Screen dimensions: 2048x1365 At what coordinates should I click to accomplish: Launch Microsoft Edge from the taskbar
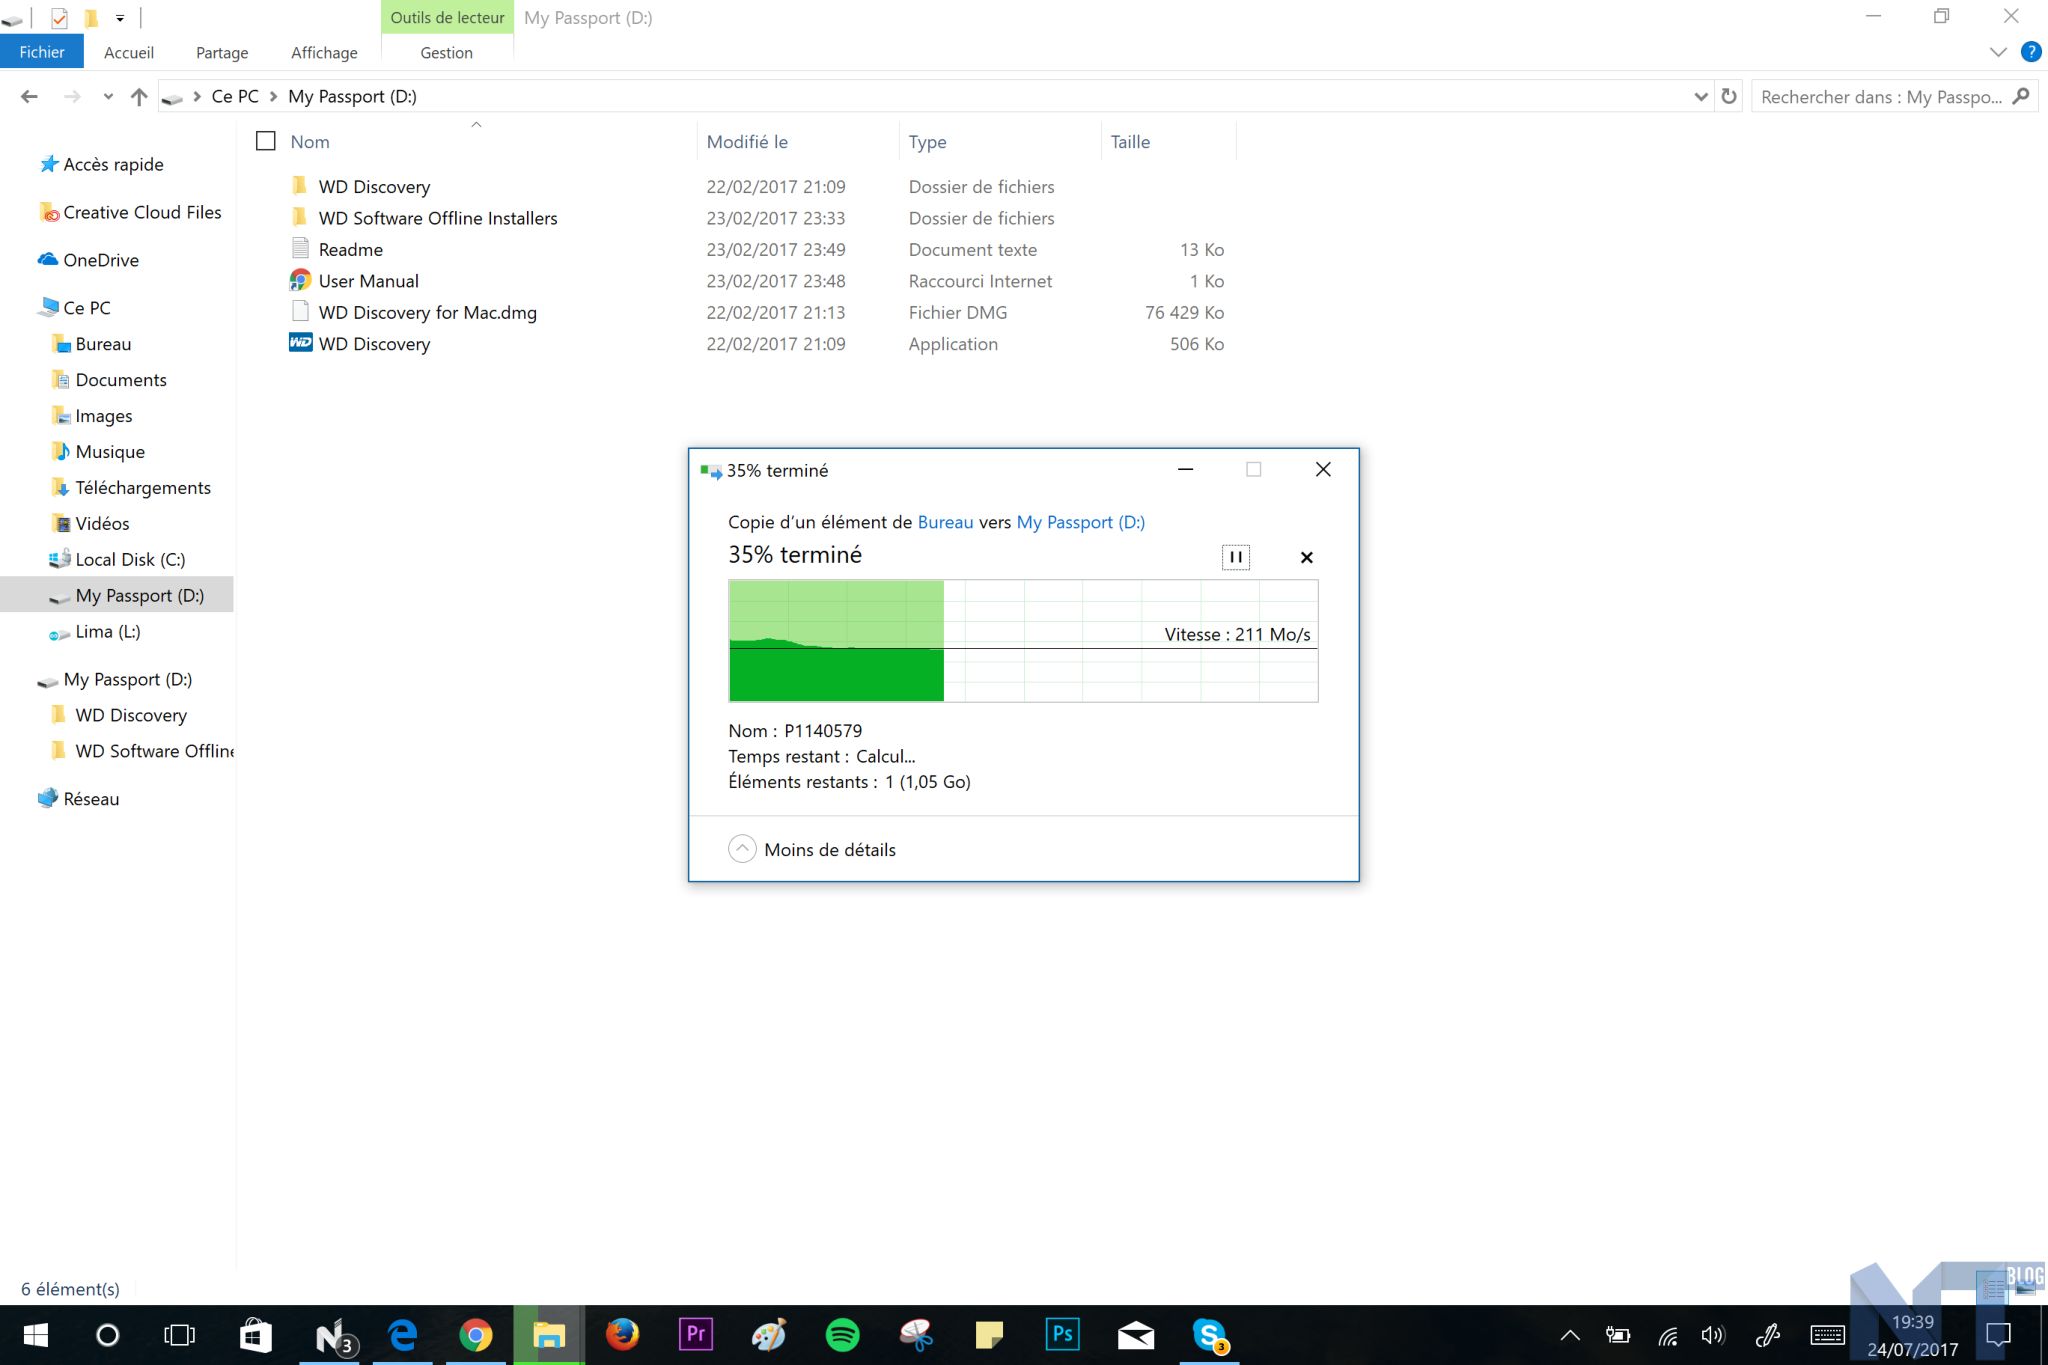(x=403, y=1335)
